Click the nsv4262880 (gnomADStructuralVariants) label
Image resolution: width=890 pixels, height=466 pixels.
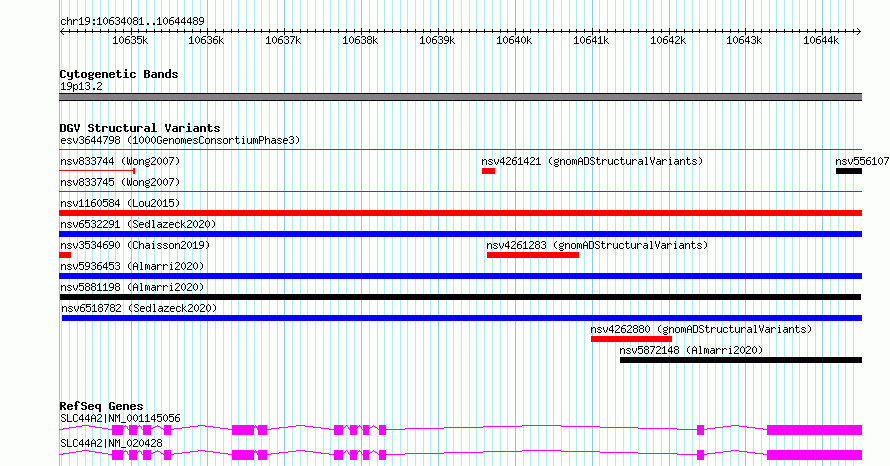[701, 329]
